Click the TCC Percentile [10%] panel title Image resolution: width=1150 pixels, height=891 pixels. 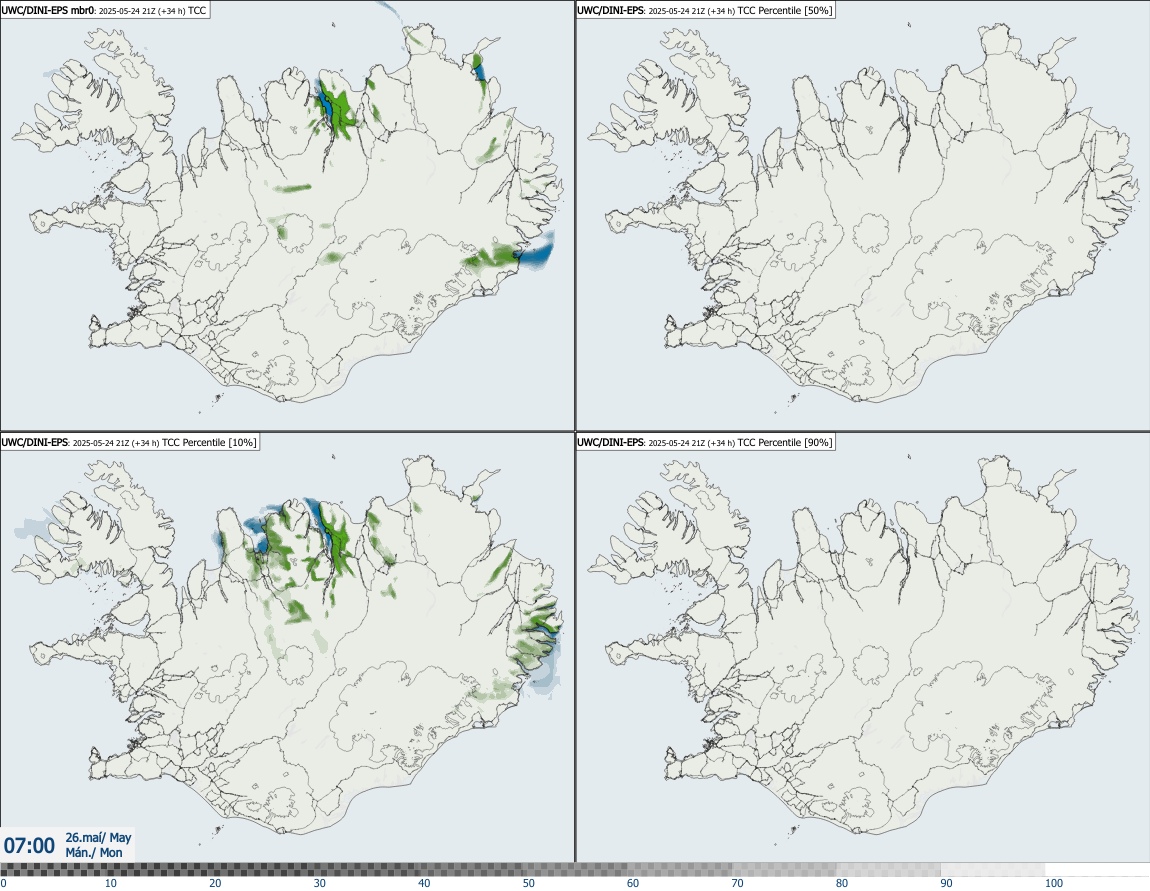point(130,442)
